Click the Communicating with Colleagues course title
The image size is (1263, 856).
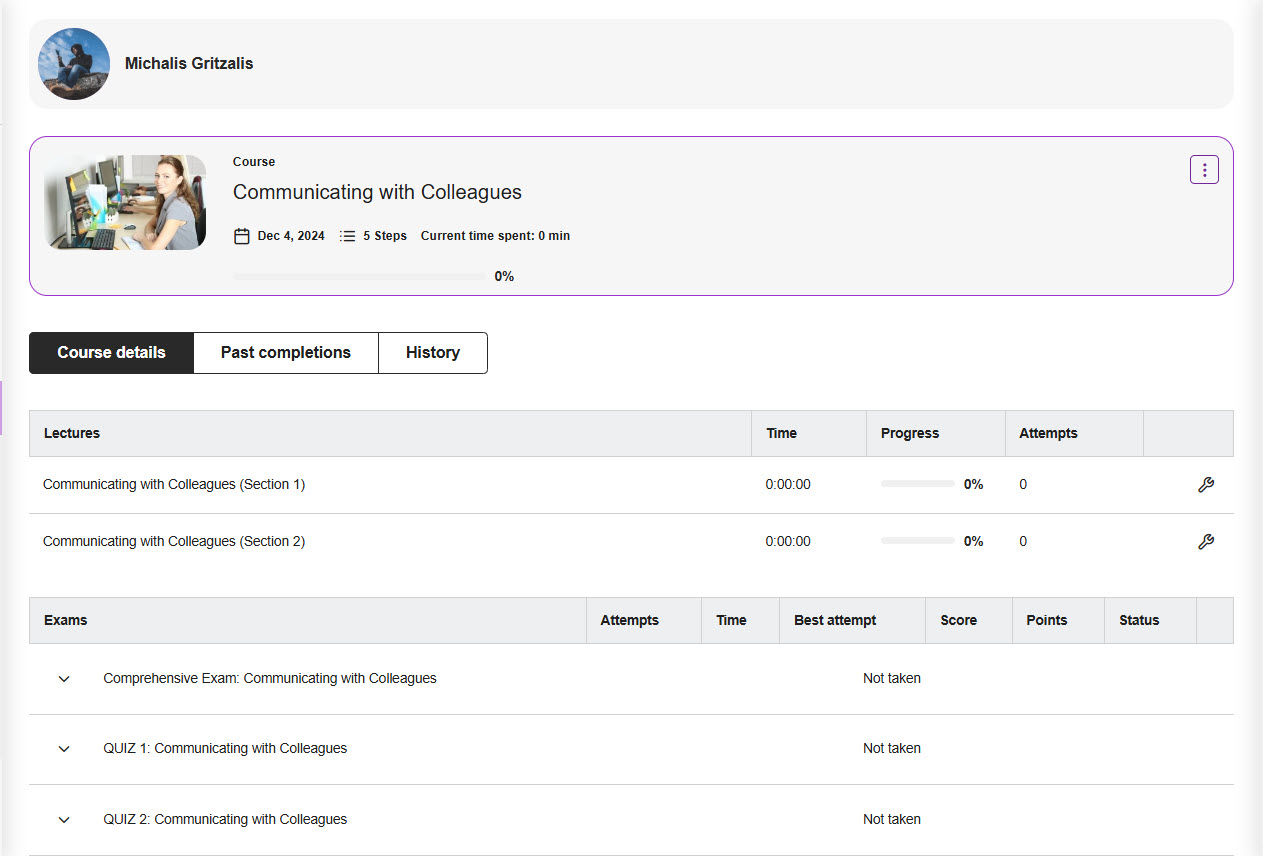tap(377, 192)
